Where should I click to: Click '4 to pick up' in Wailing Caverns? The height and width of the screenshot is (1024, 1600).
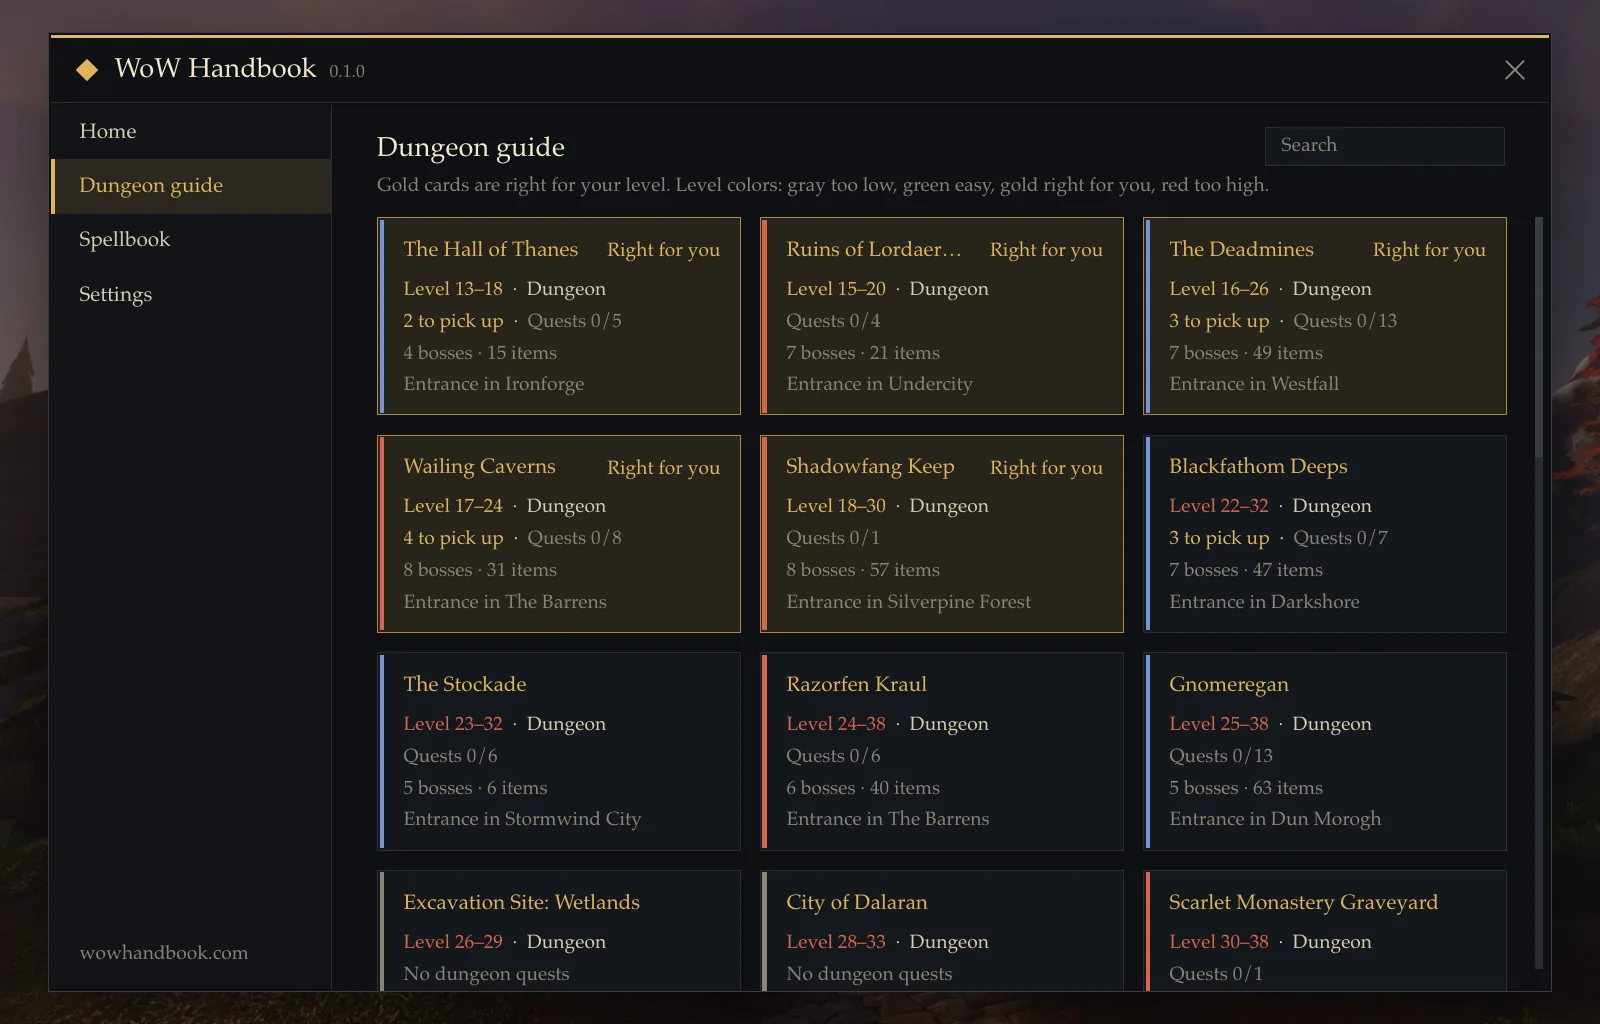pyautogui.click(x=453, y=537)
